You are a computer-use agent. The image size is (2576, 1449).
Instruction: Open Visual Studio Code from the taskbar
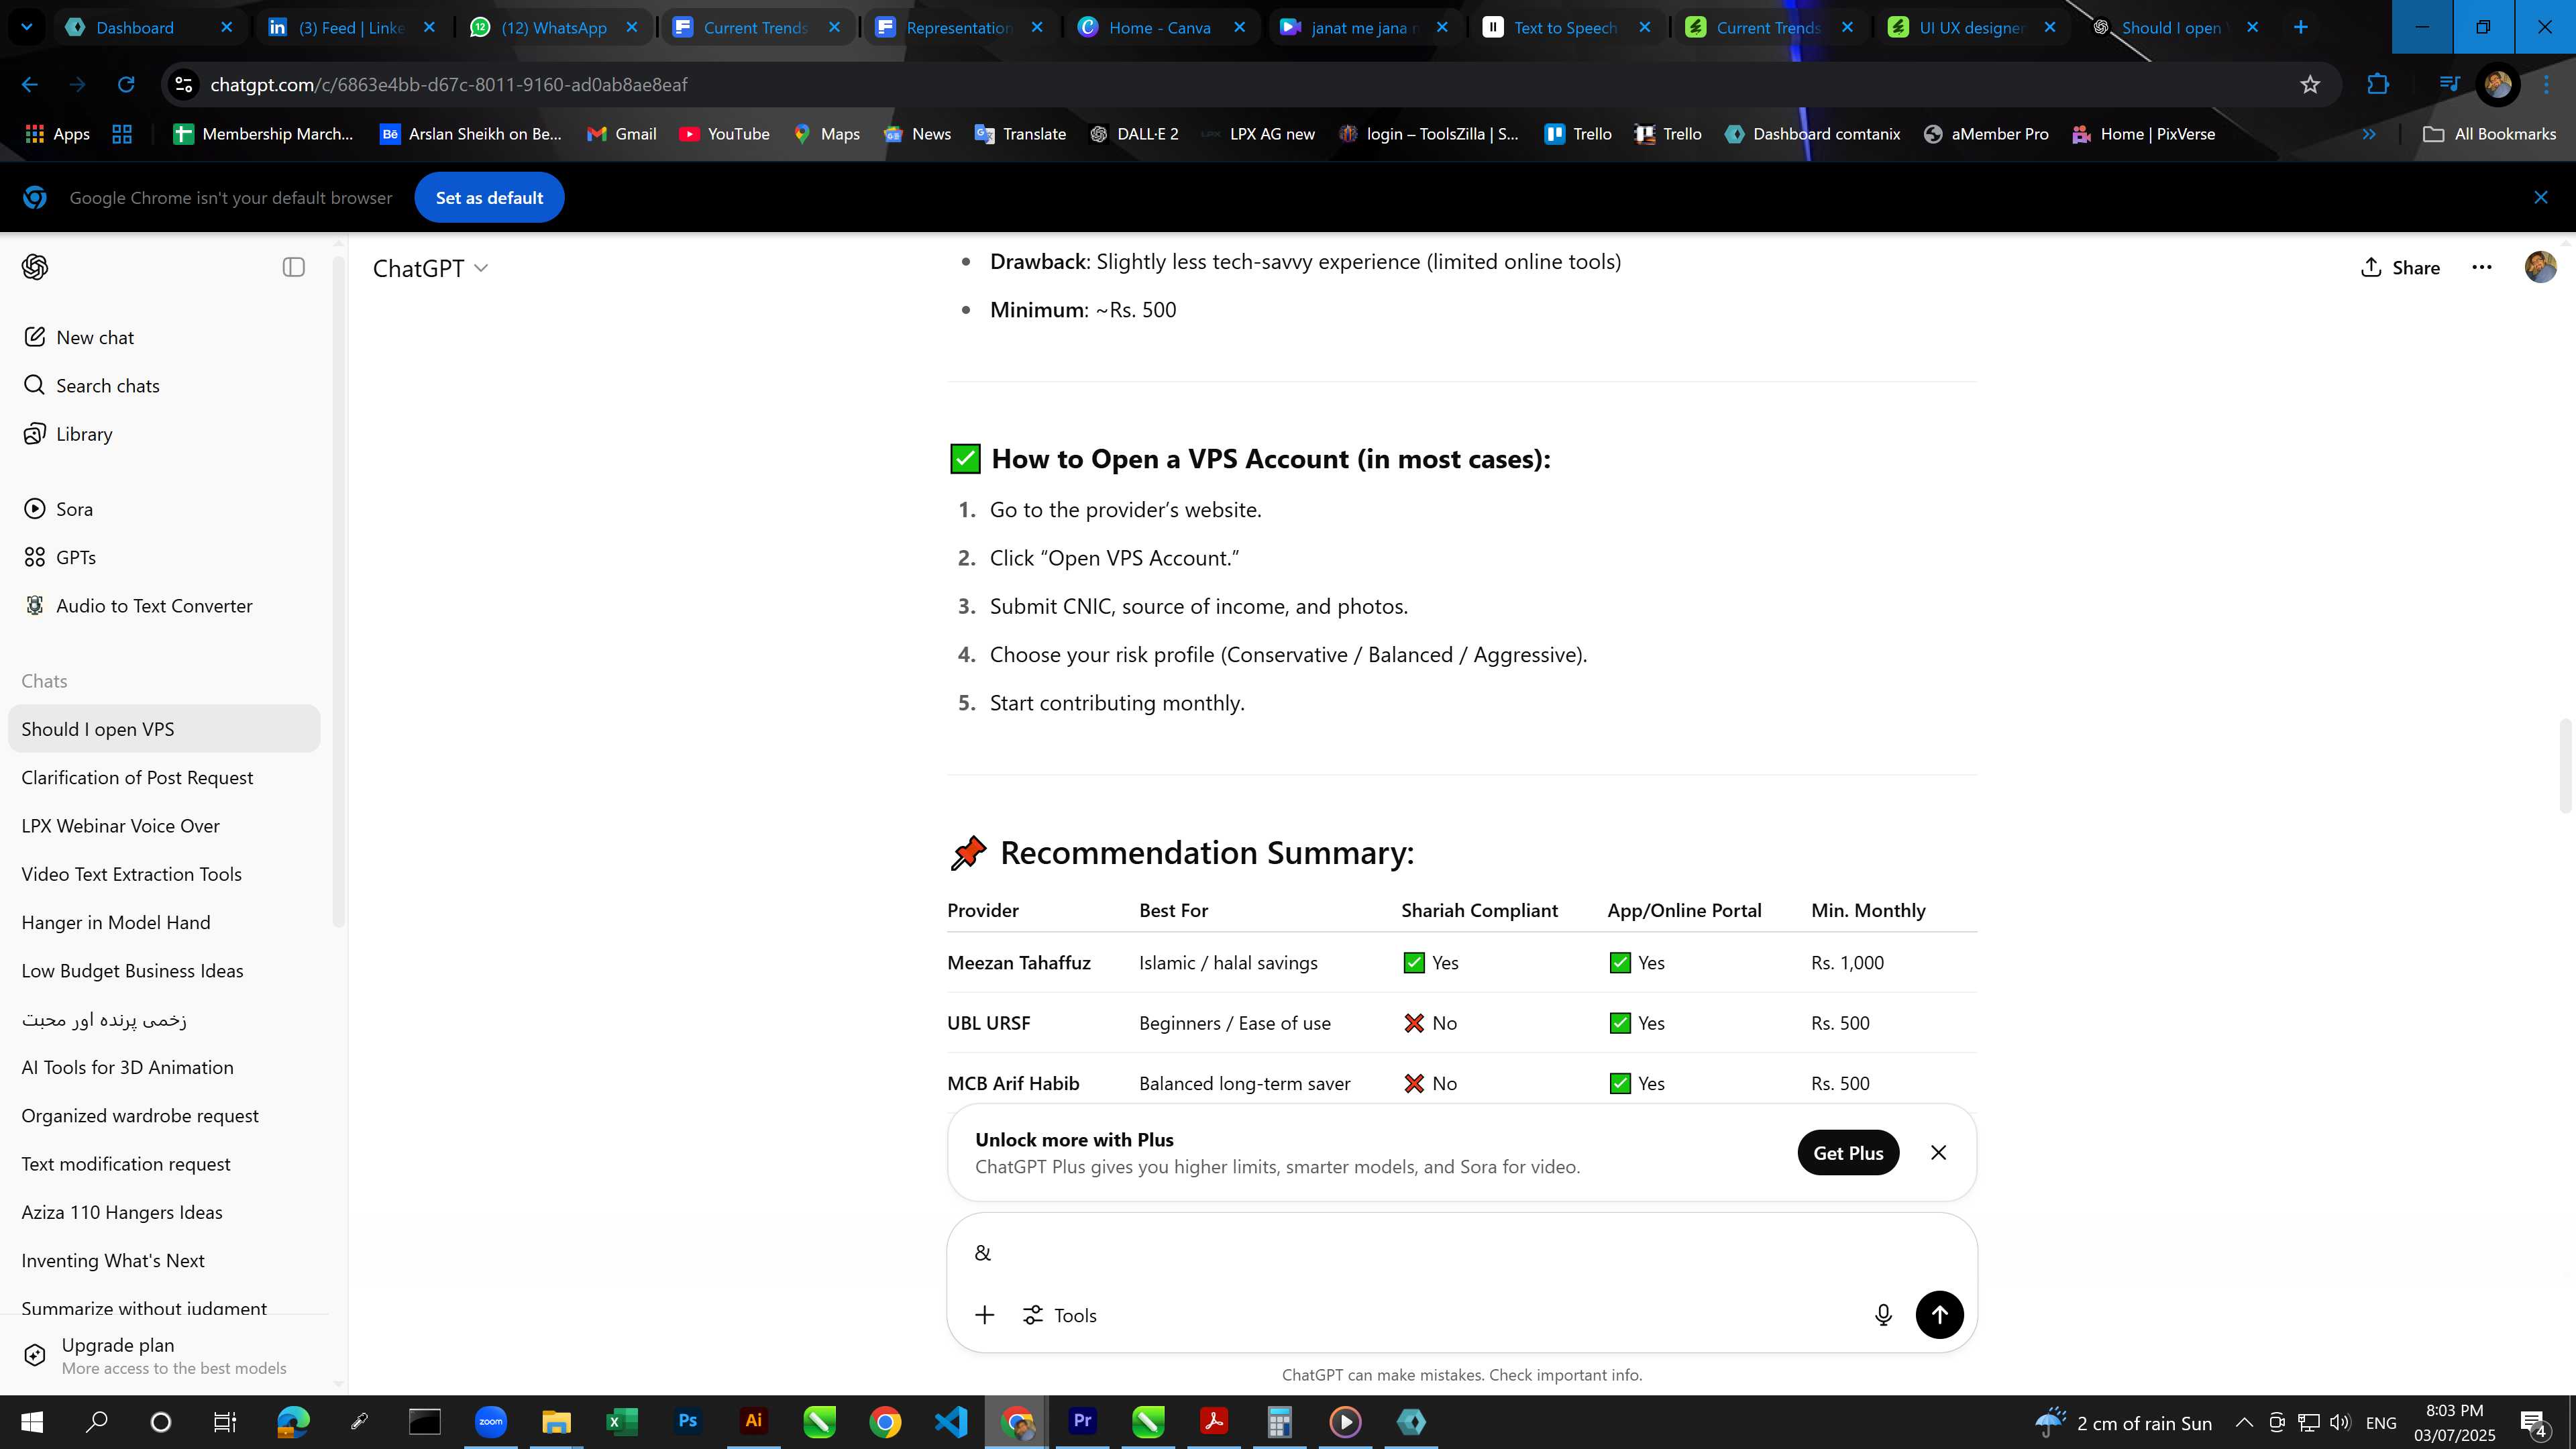[951, 1422]
